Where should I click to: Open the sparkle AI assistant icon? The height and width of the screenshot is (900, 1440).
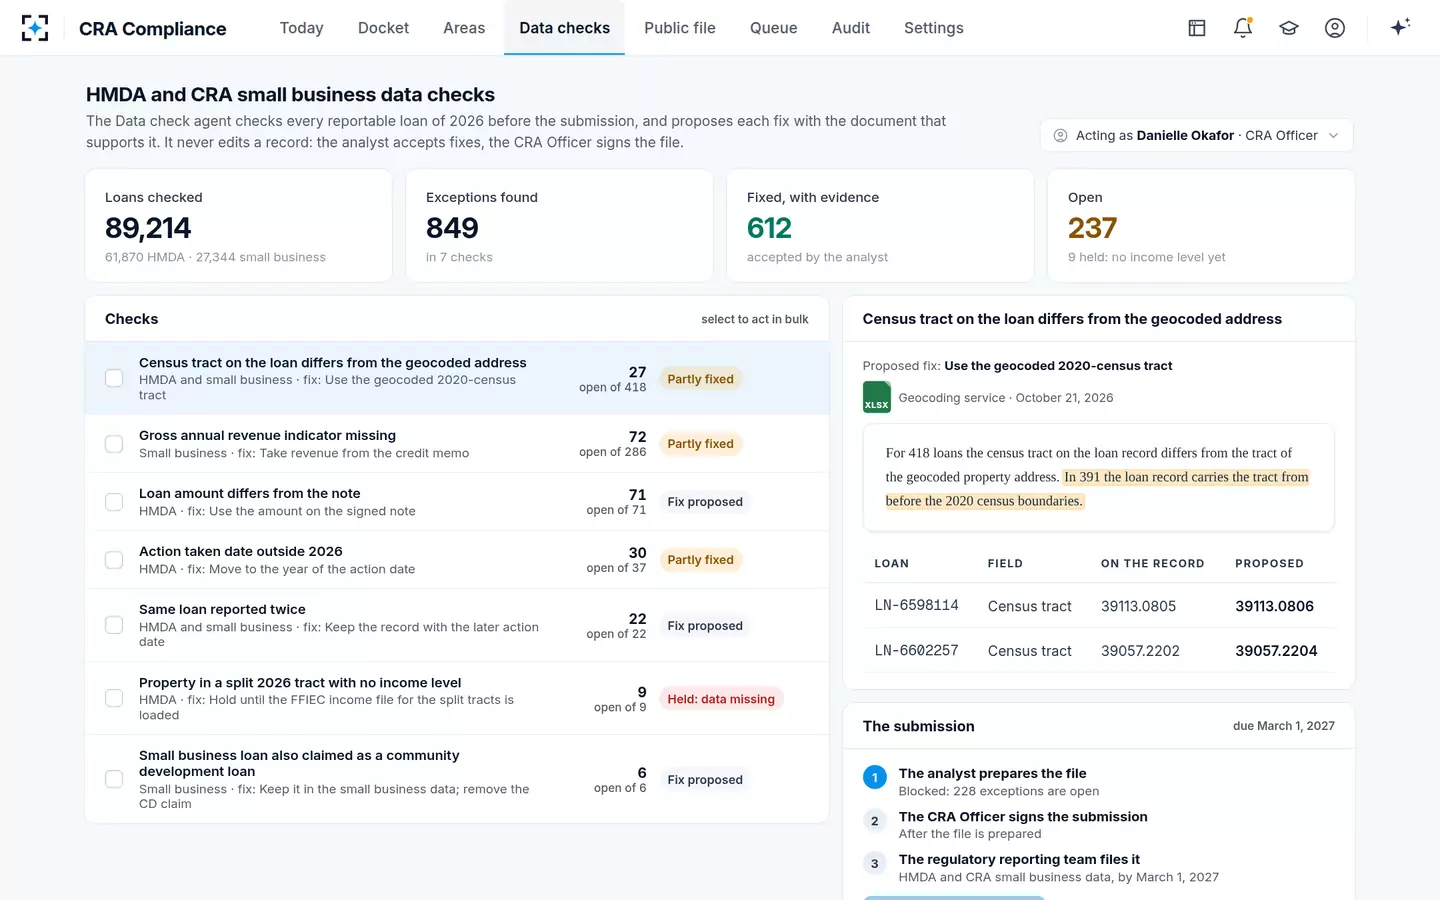1400,27
